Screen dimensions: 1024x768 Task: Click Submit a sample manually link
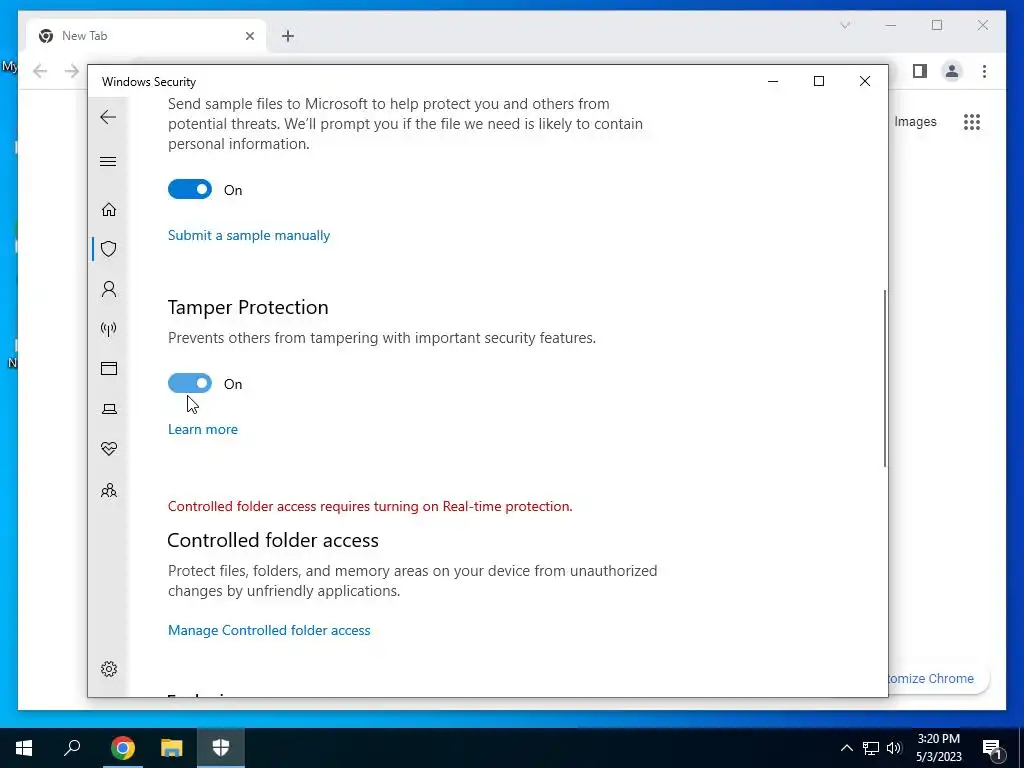249,235
